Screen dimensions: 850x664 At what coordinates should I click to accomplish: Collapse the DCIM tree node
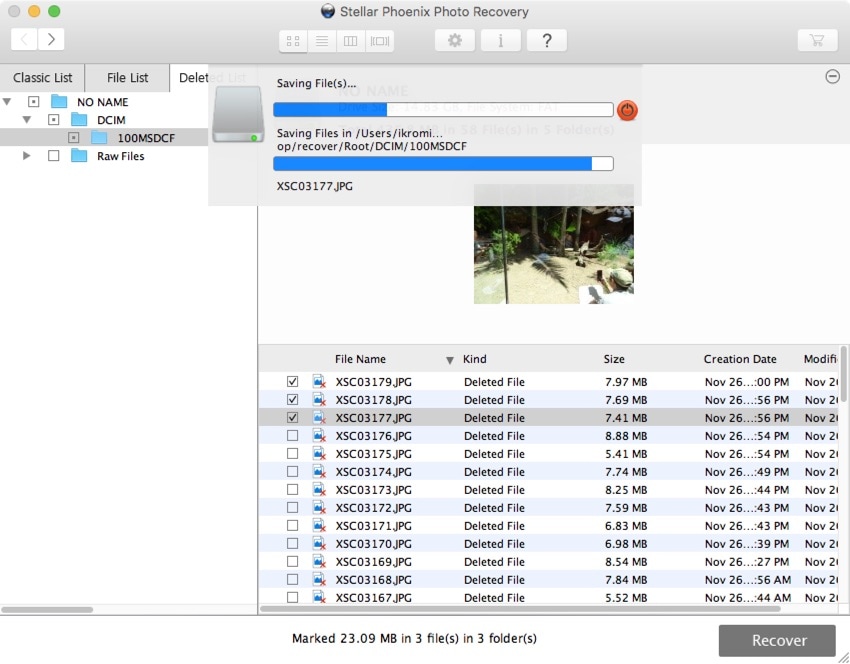(27, 119)
